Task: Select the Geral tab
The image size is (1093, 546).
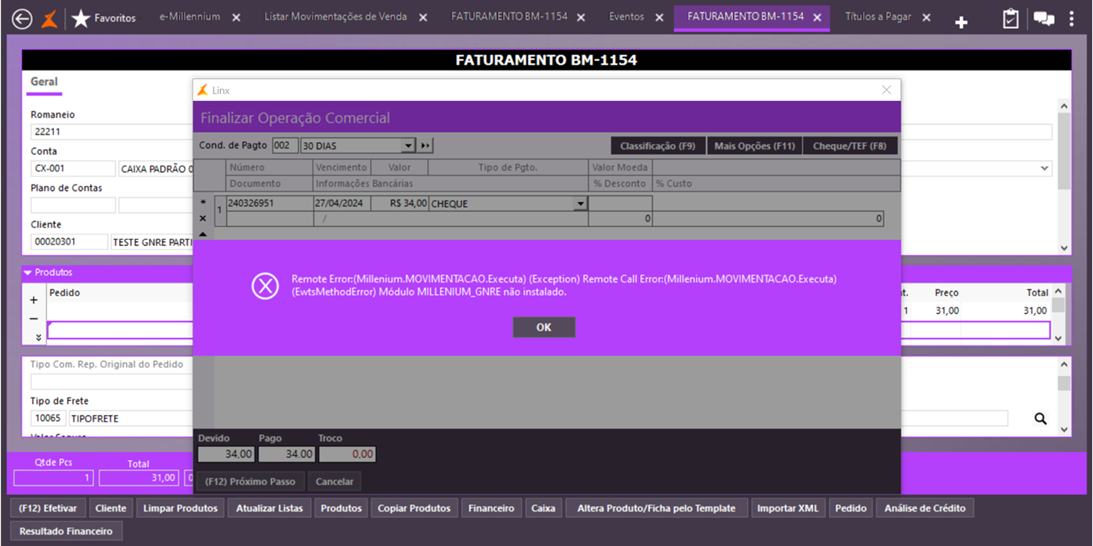Action: coord(44,82)
